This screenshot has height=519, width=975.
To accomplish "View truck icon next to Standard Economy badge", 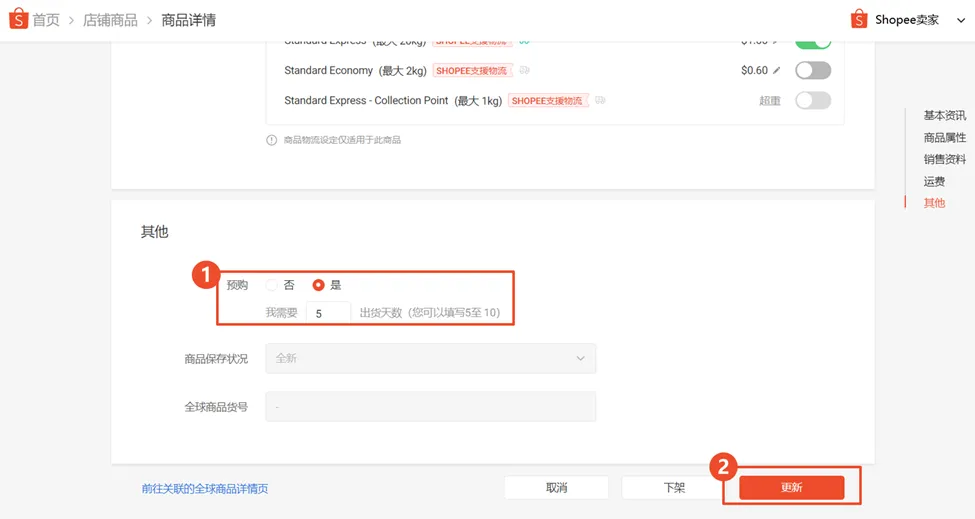I will tap(525, 70).
